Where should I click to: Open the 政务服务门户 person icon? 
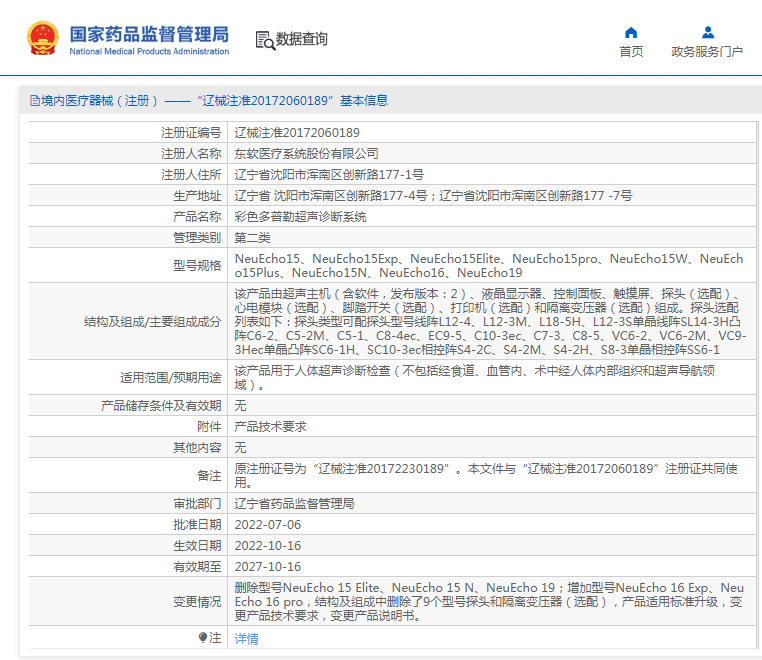point(708,33)
